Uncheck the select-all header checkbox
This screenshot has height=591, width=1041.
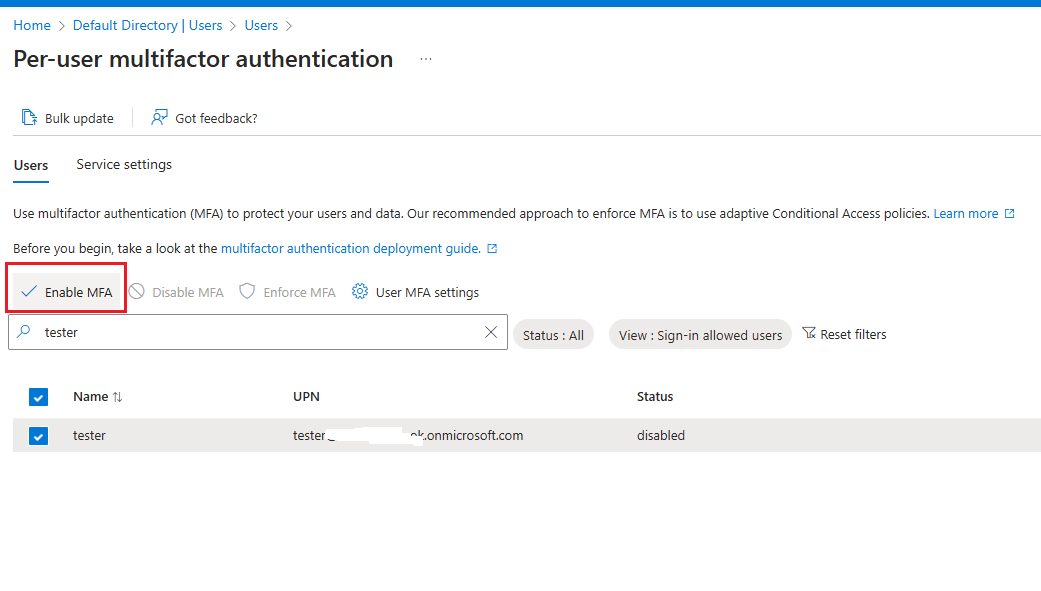[x=38, y=397]
